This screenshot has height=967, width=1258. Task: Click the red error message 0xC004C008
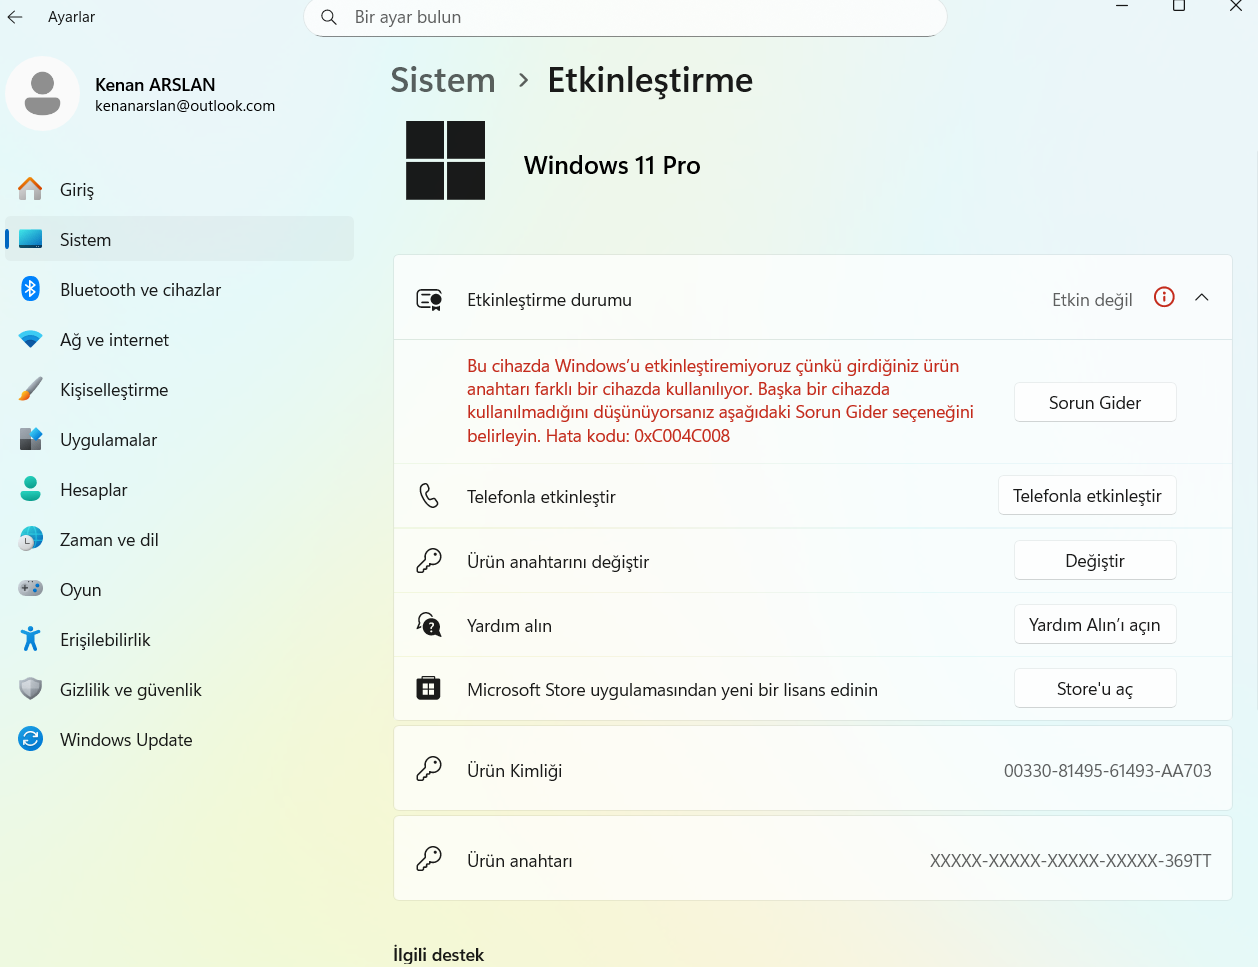point(720,401)
